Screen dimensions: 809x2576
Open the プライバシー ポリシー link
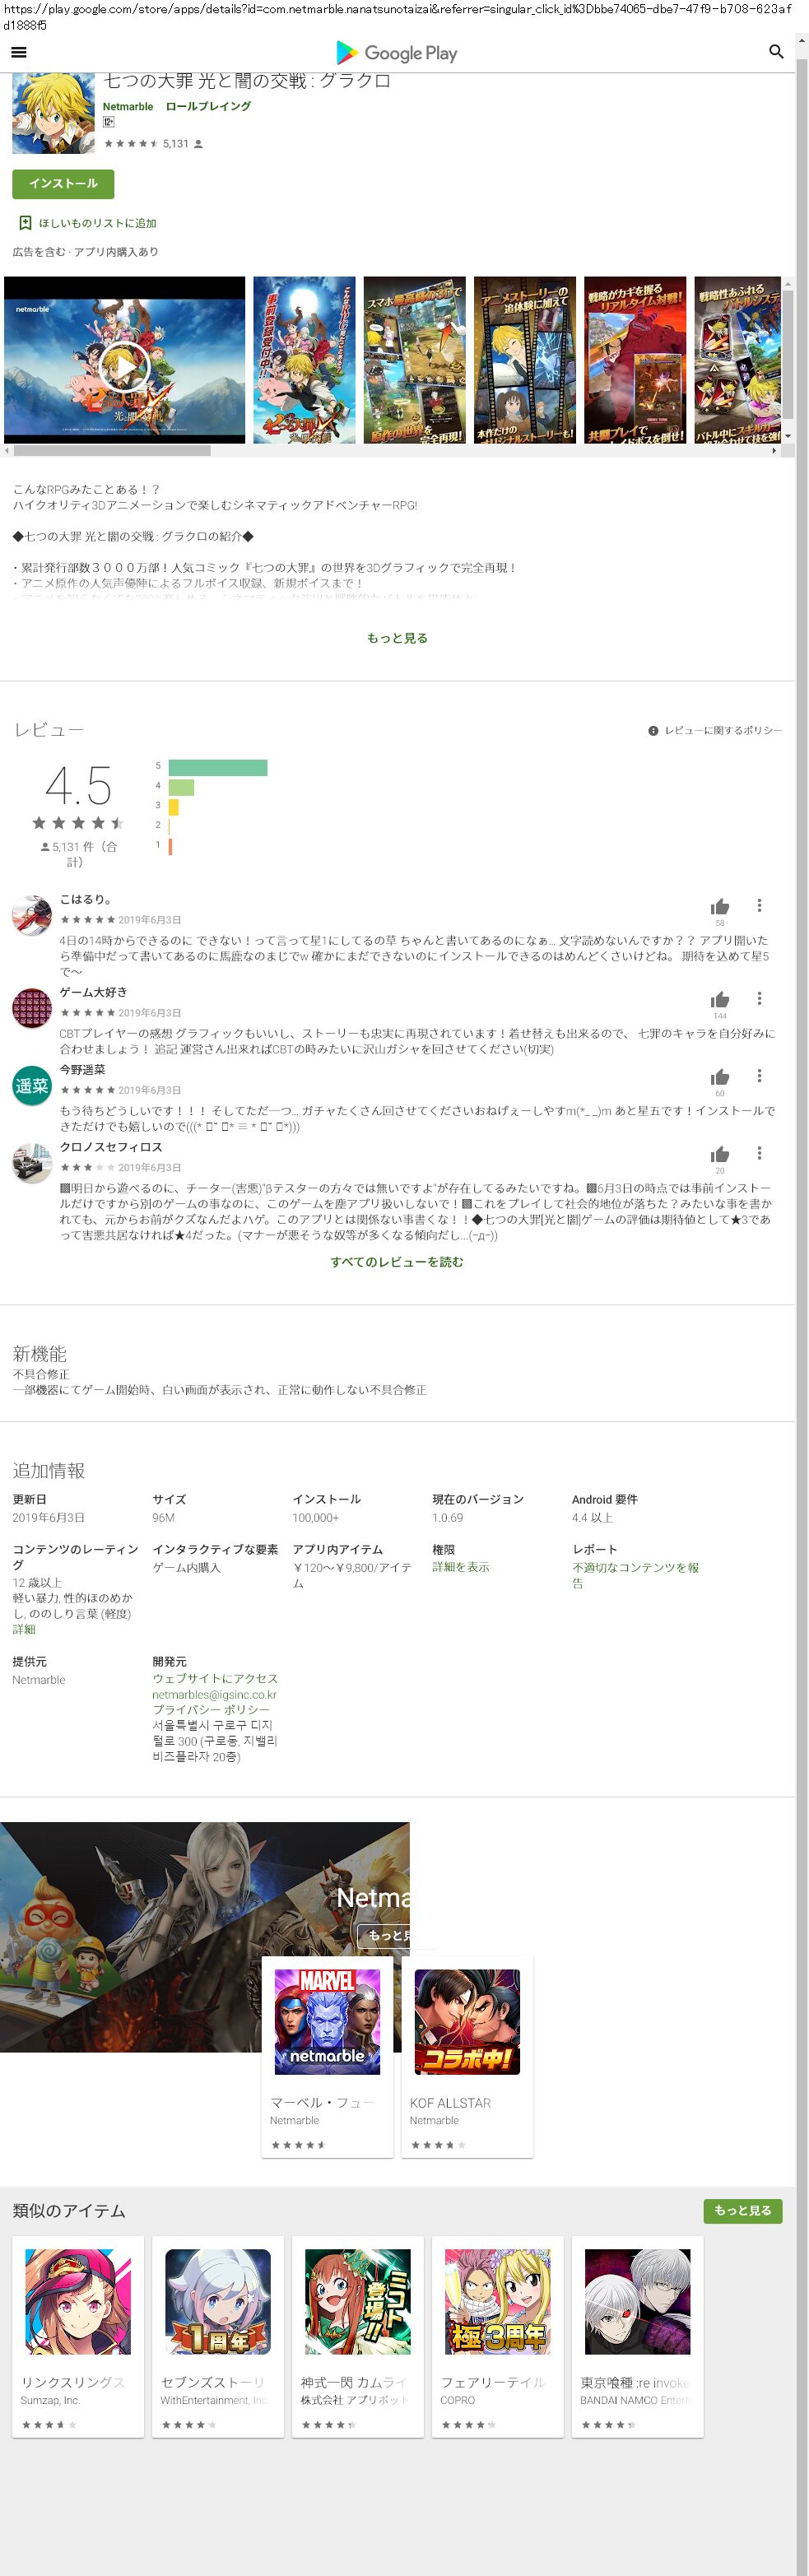point(211,1709)
